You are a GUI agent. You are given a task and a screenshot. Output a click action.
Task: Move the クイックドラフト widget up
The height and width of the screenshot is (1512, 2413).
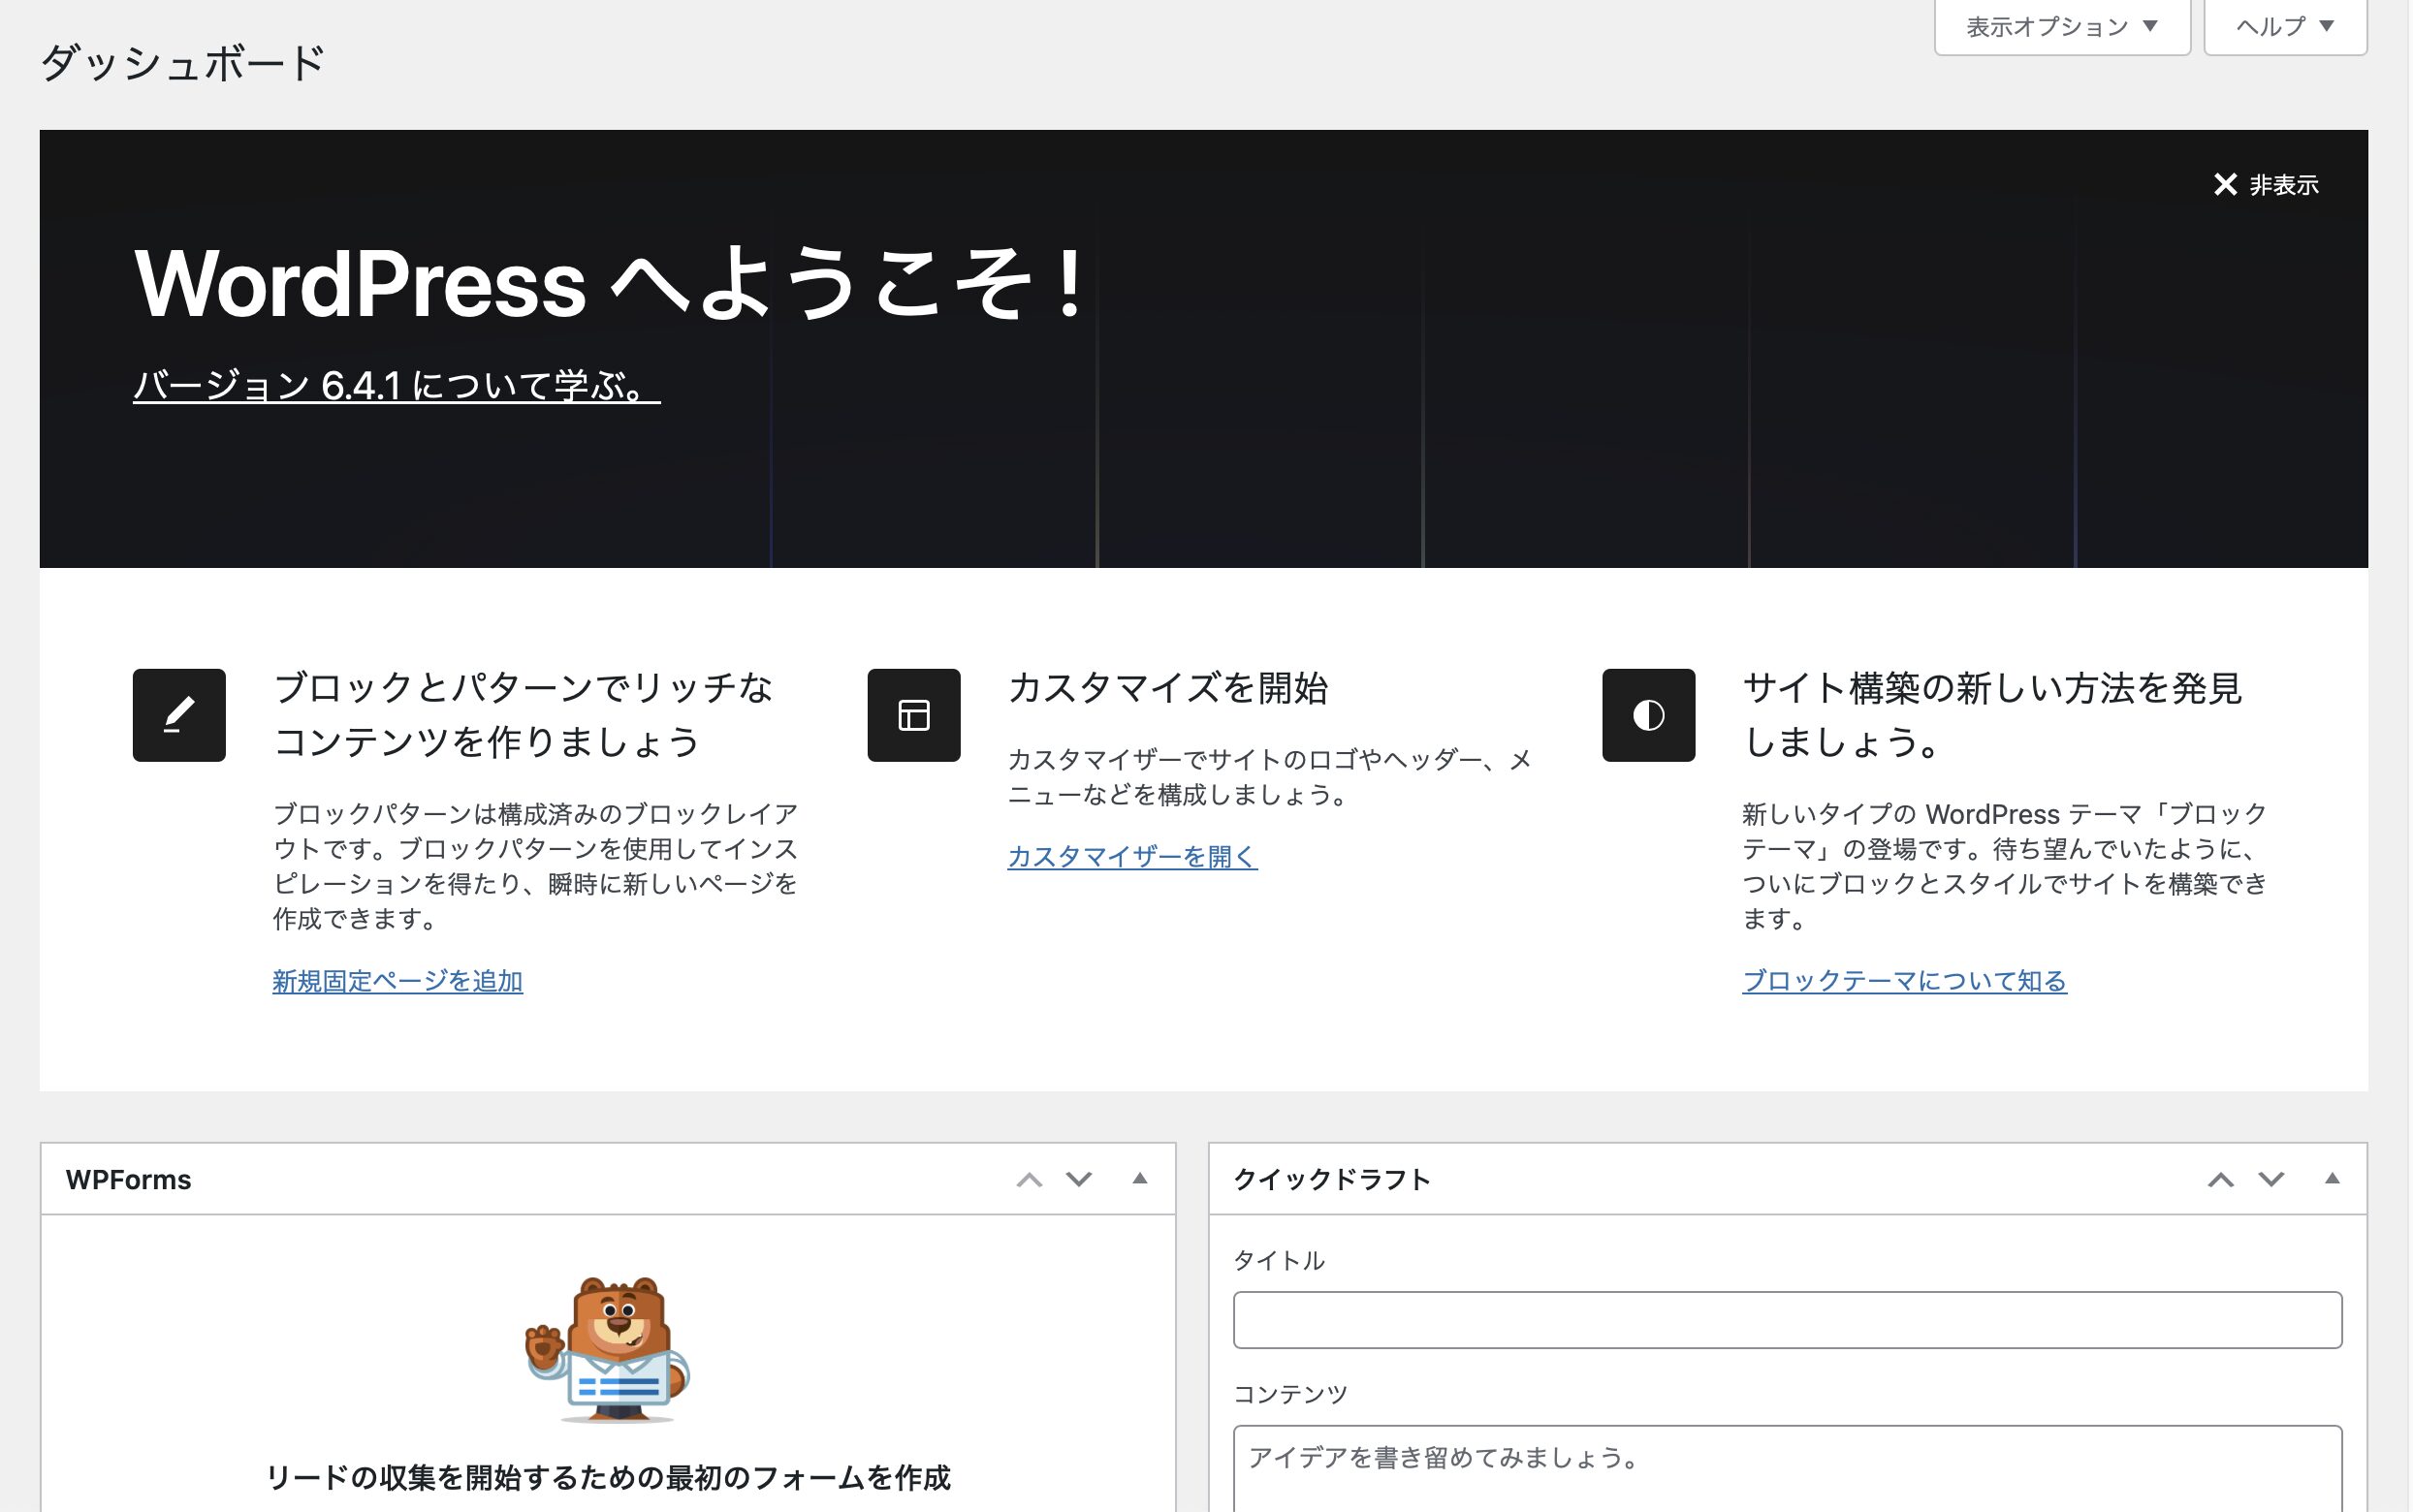pyautogui.click(x=2220, y=1180)
